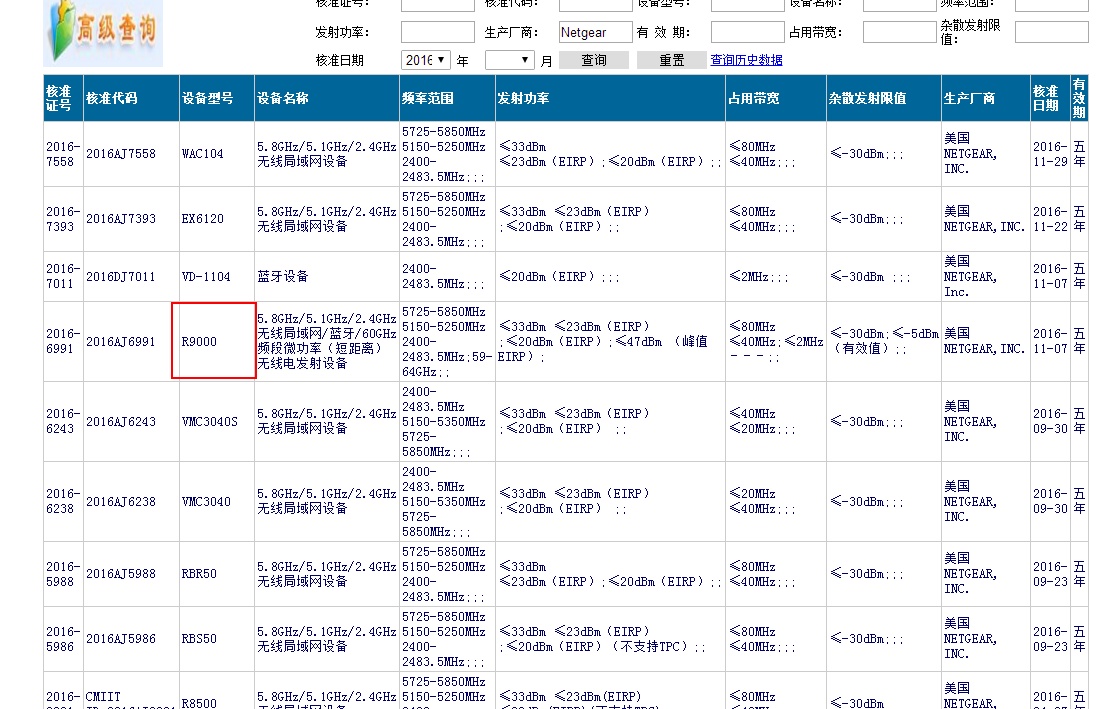Select device model R9000
The width and height of the screenshot is (1112, 709).
tap(199, 342)
